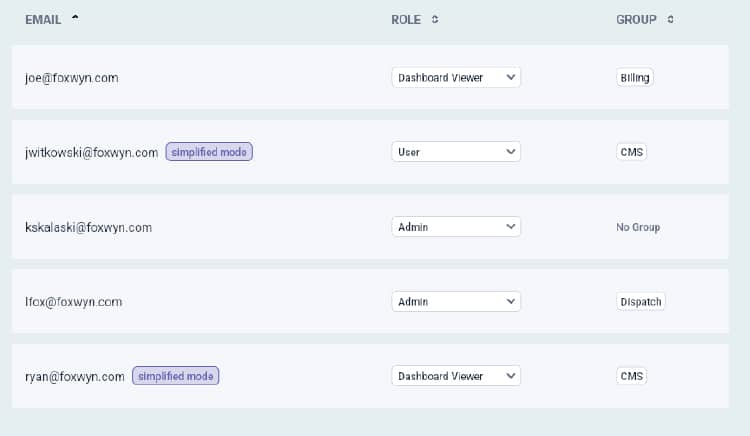Click the Role sort arrows icon
This screenshot has height=436, width=750.
click(x=435, y=19)
